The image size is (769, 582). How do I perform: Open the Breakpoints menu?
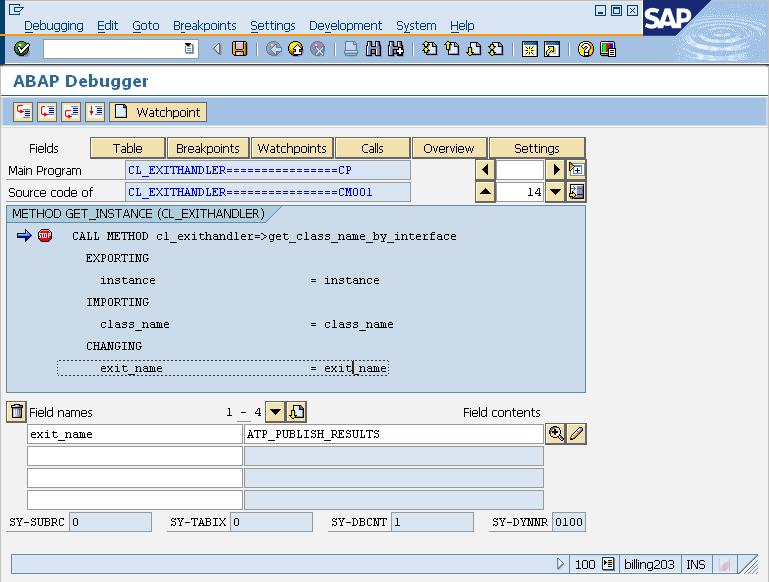click(205, 25)
